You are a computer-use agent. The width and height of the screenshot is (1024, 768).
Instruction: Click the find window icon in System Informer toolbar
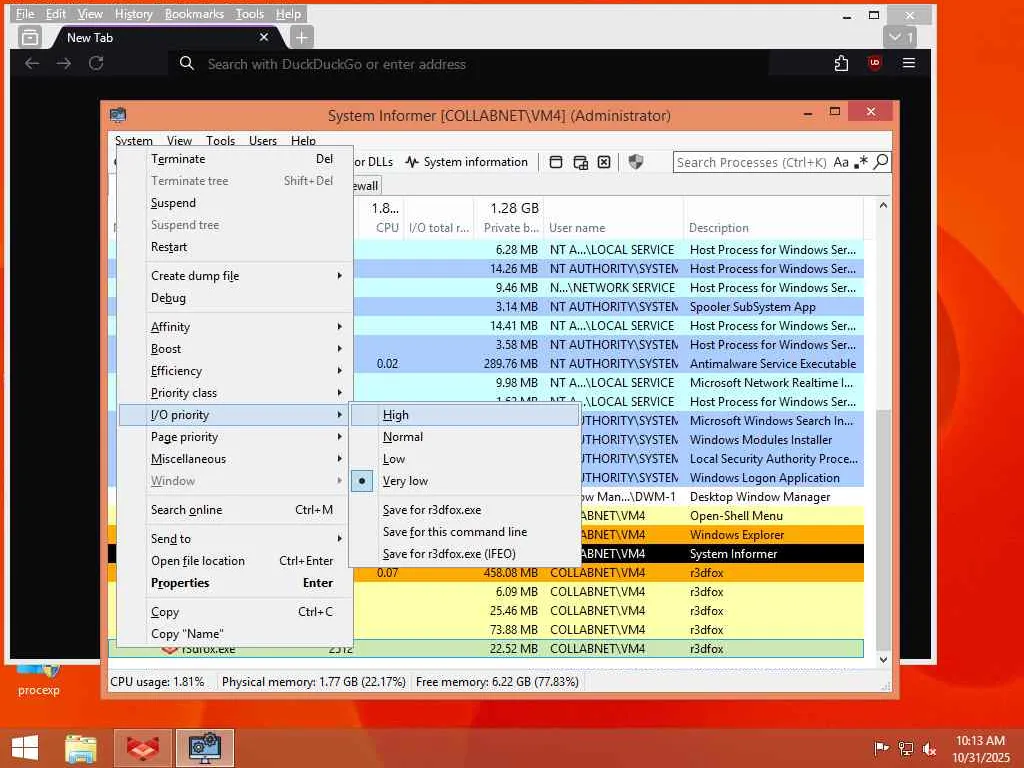tap(556, 162)
